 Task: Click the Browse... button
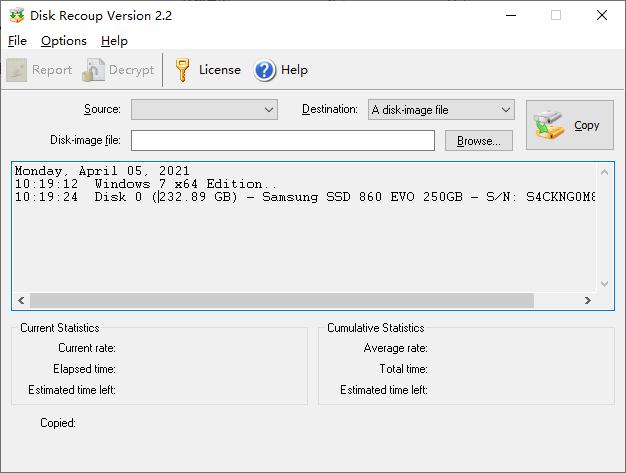(478, 141)
